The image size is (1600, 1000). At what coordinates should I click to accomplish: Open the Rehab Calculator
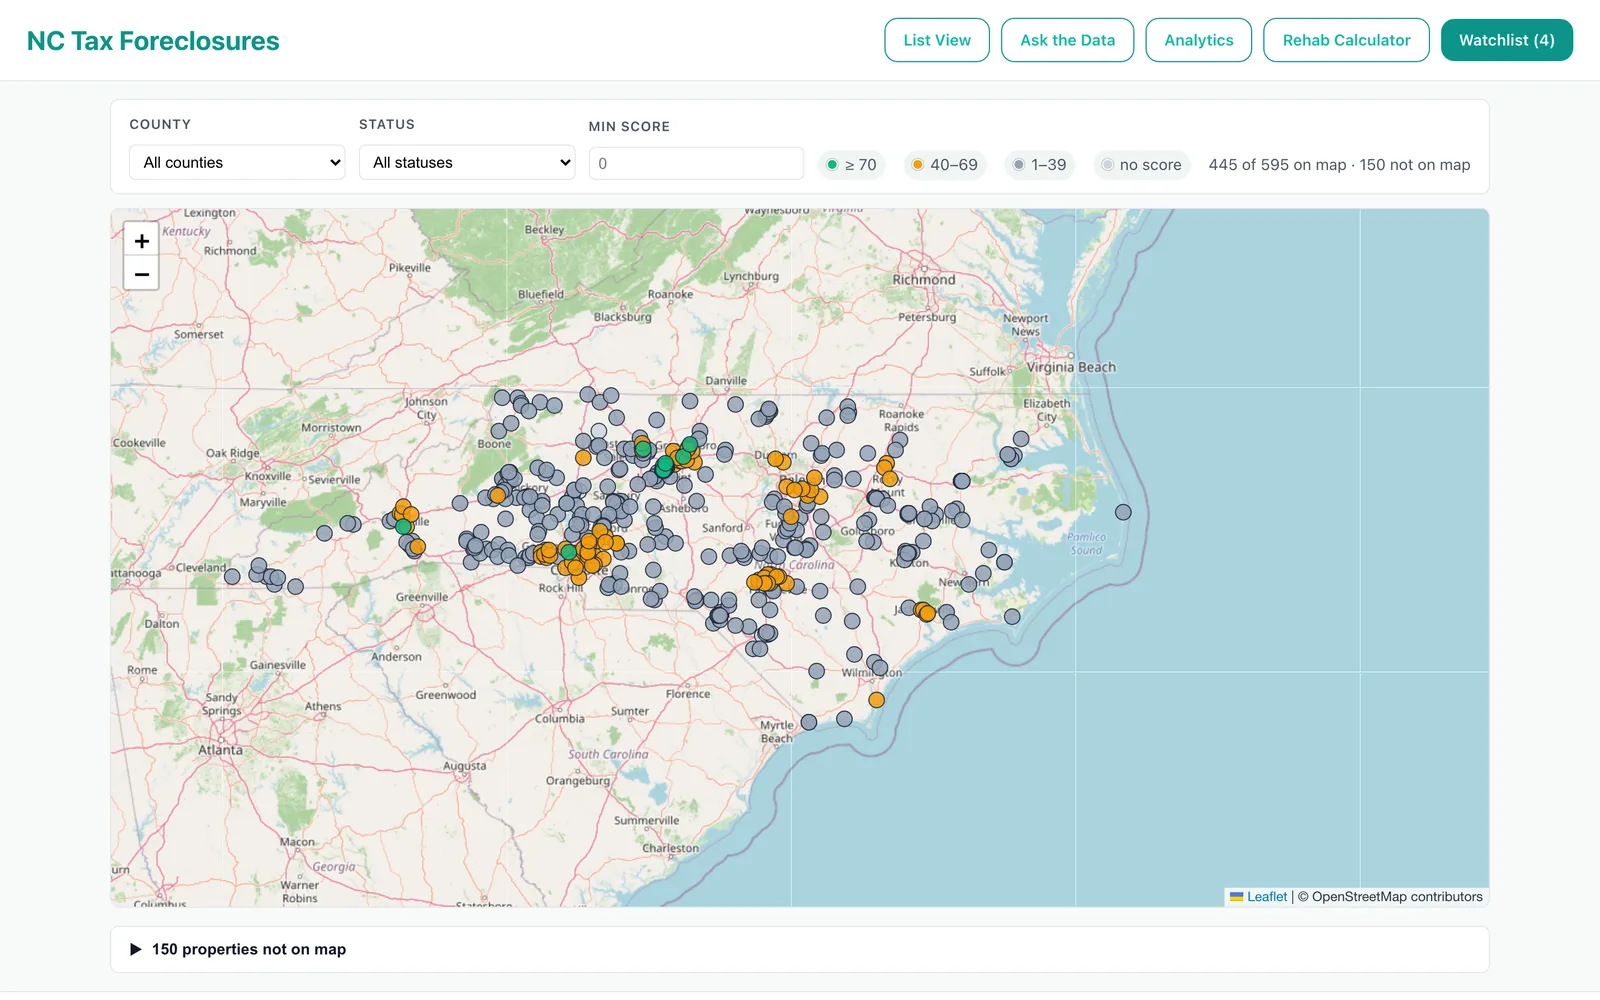[x=1346, y=40]
